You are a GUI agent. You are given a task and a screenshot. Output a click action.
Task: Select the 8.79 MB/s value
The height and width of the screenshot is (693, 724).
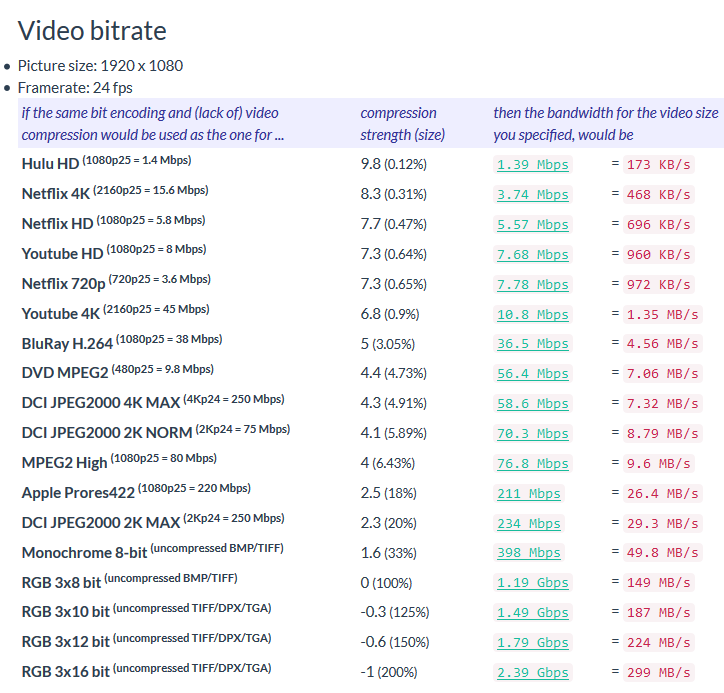click(x=663, y=434)
